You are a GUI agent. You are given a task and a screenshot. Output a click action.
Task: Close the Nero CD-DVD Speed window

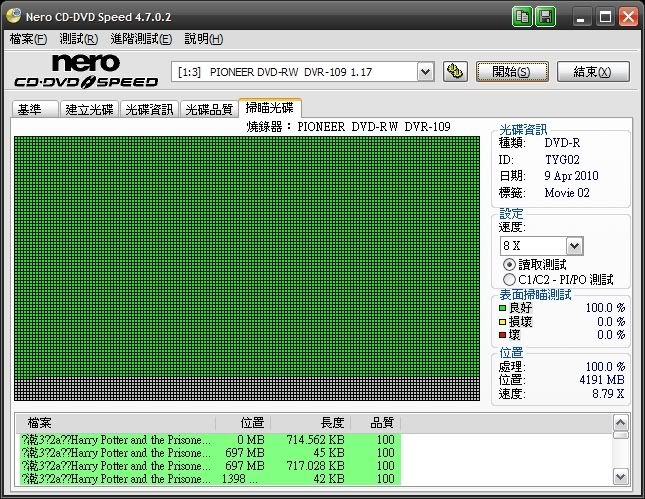[628, 17]
